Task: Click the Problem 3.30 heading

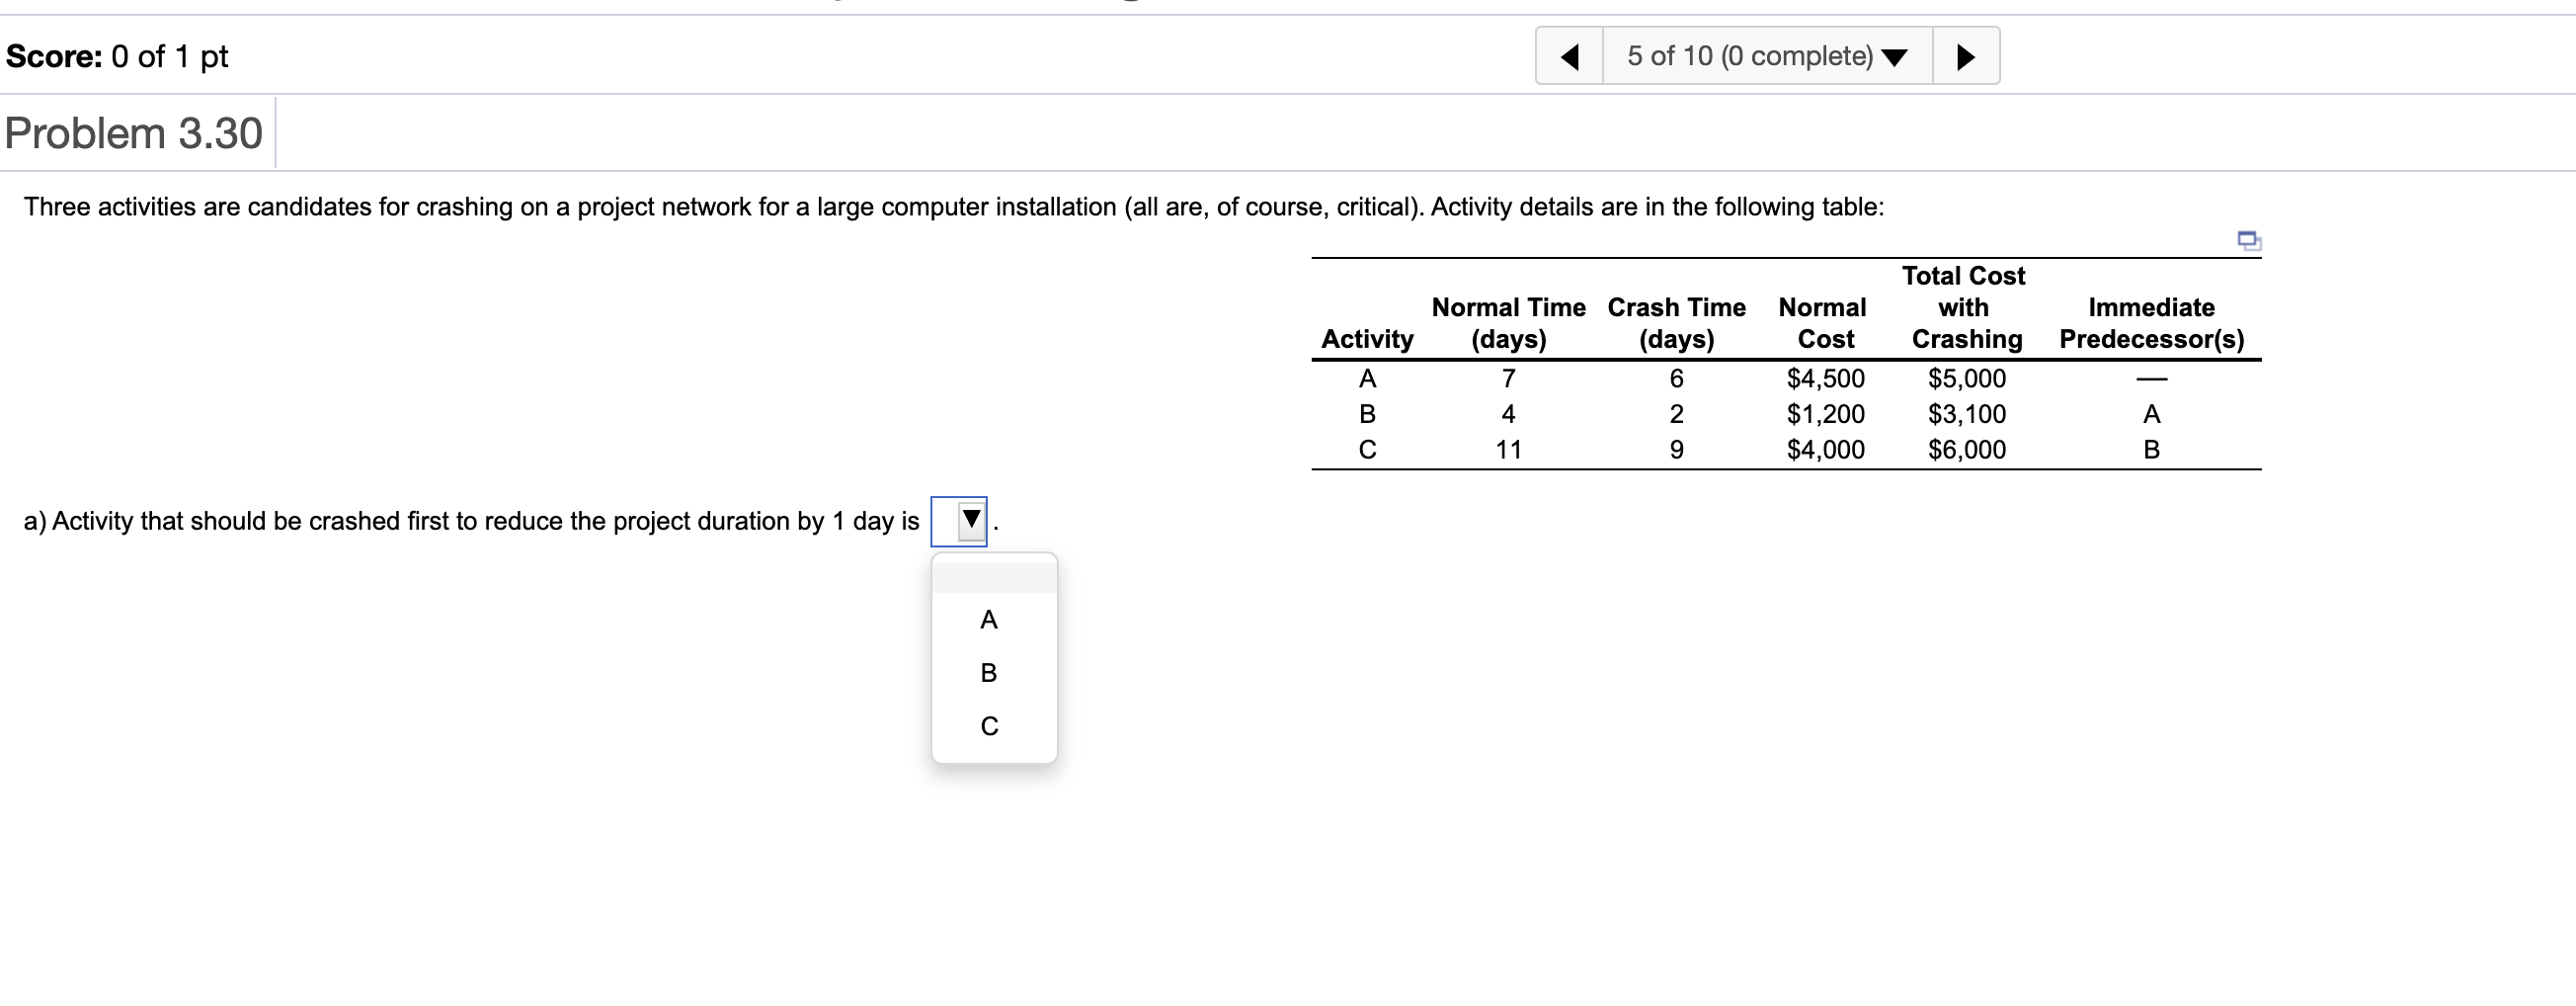Action: click(133, 130)
